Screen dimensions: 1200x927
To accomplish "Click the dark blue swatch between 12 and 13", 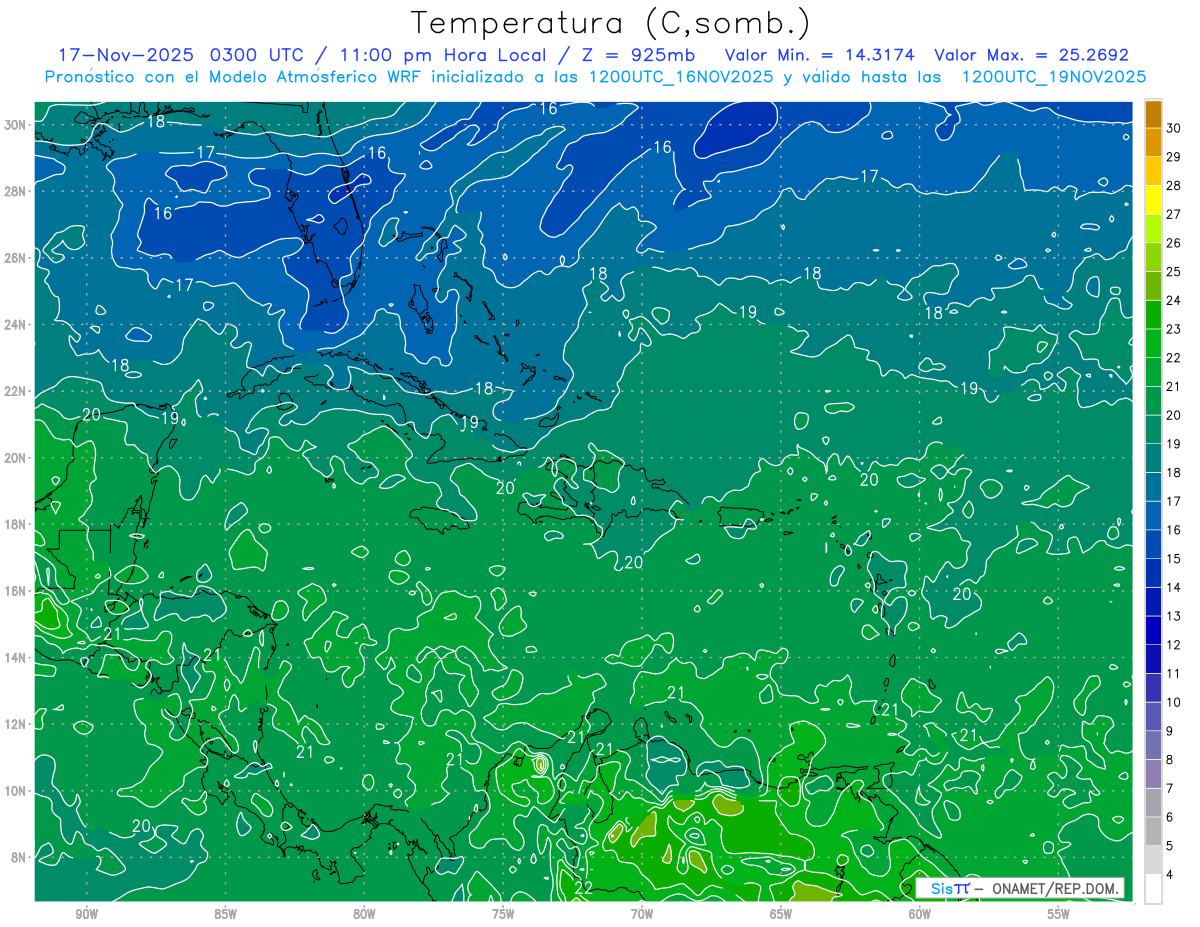I will coord(1153,631).
